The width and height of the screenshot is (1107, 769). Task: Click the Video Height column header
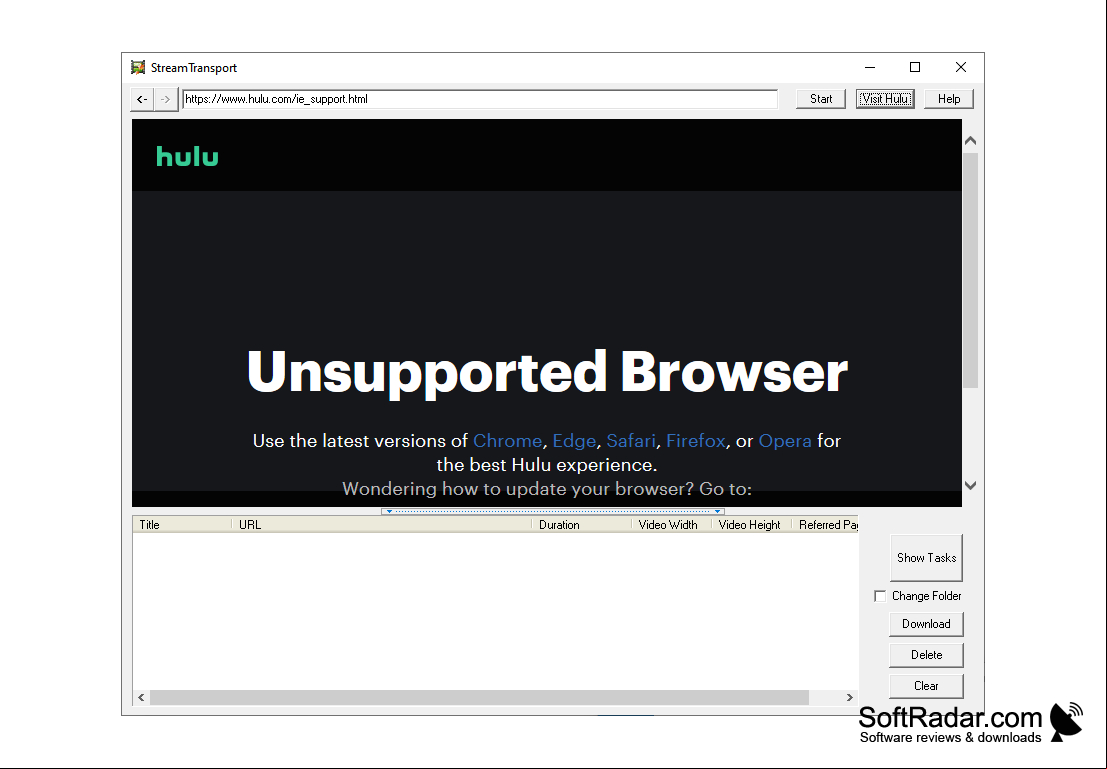tap(751, 525)
